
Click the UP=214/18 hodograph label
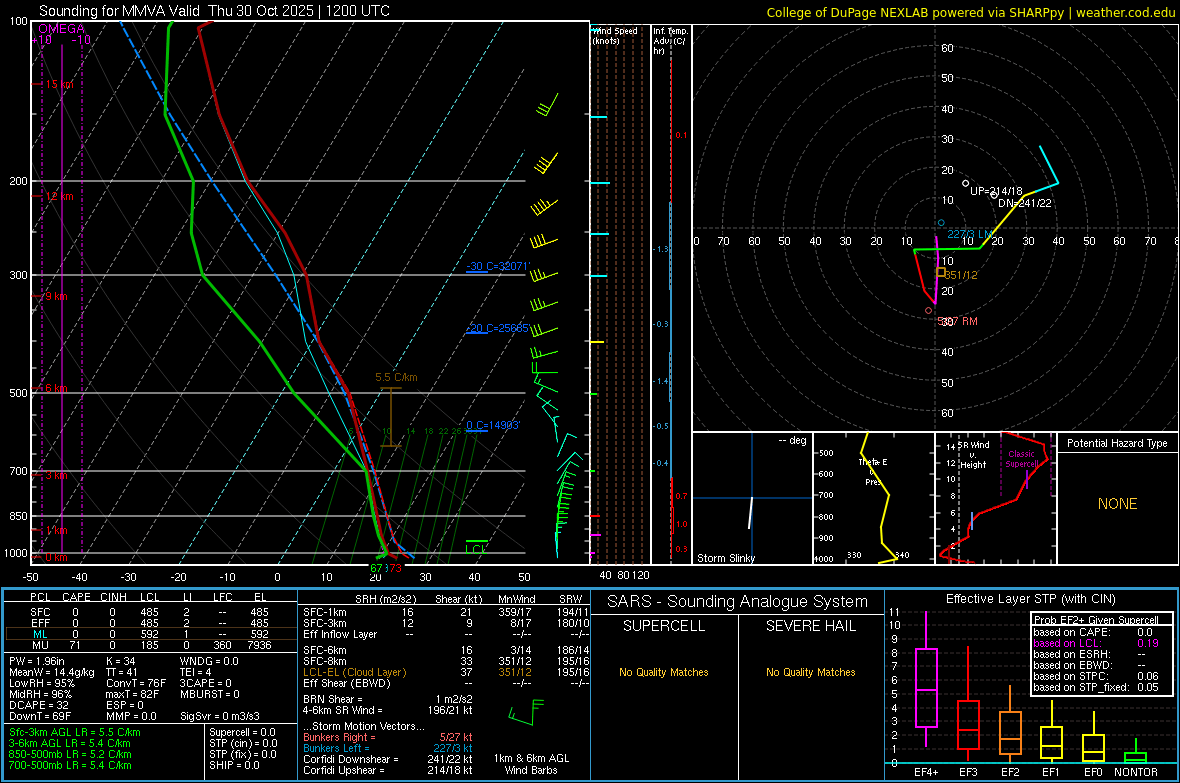point(996,191)
